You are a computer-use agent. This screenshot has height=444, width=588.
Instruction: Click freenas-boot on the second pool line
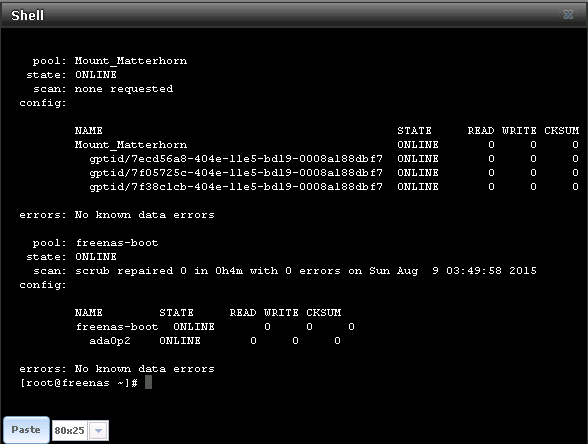(x=117, y=243)
